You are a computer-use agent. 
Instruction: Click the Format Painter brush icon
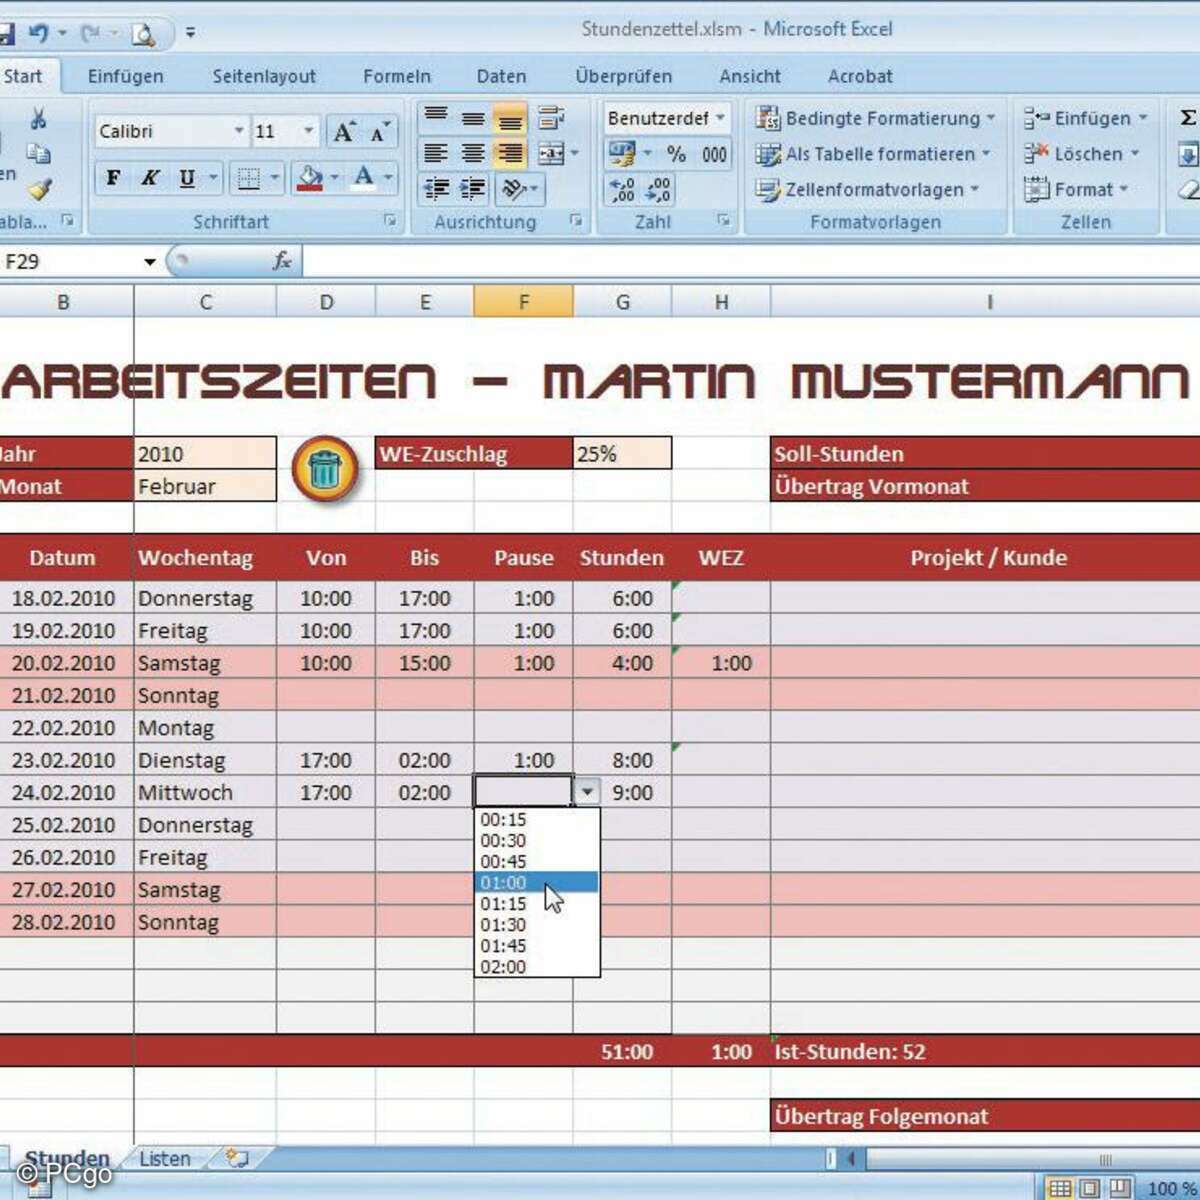(x=39, y=189)
